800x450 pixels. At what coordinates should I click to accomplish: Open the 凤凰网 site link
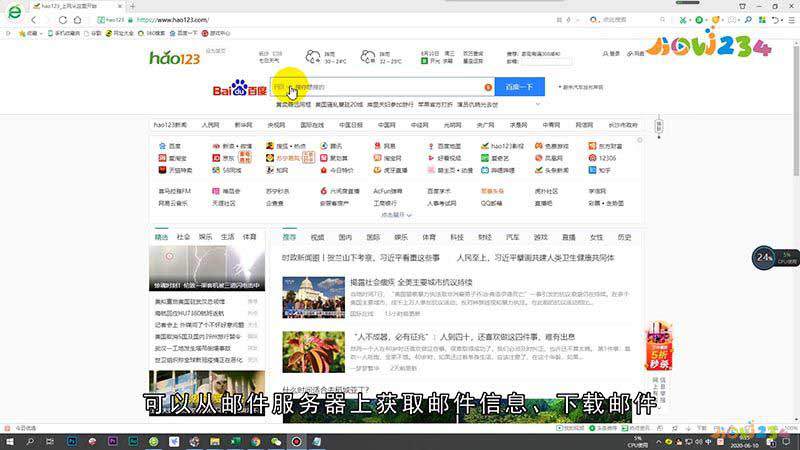548,158
